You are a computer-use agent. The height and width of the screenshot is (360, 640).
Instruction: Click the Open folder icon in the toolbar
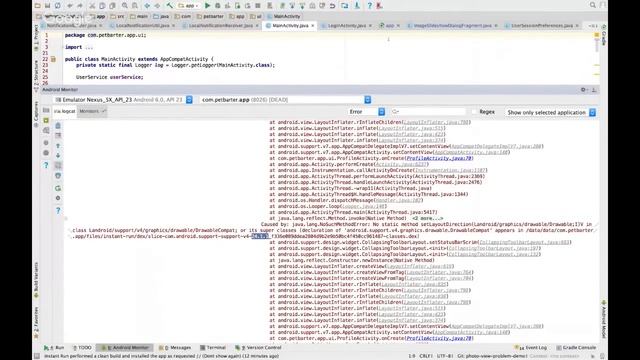point(37,6)
